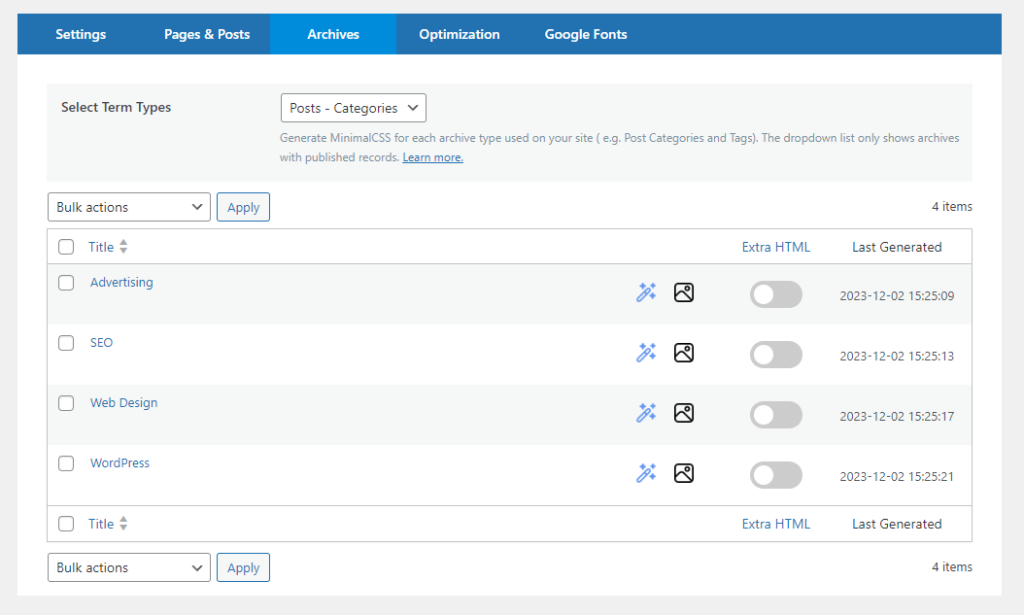Click the magic wand icon for WordPress
The height and width of the screenshot is (615, 1024).
point(646,473)
